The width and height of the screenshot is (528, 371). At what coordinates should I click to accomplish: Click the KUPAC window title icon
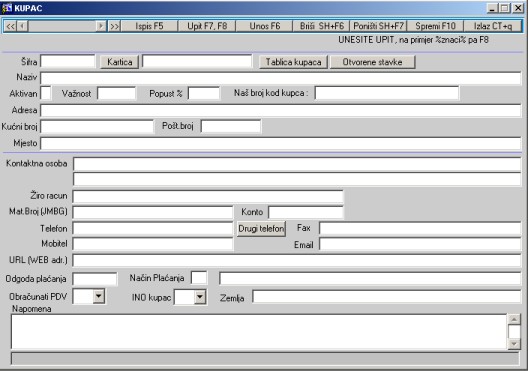click(7, 8)
